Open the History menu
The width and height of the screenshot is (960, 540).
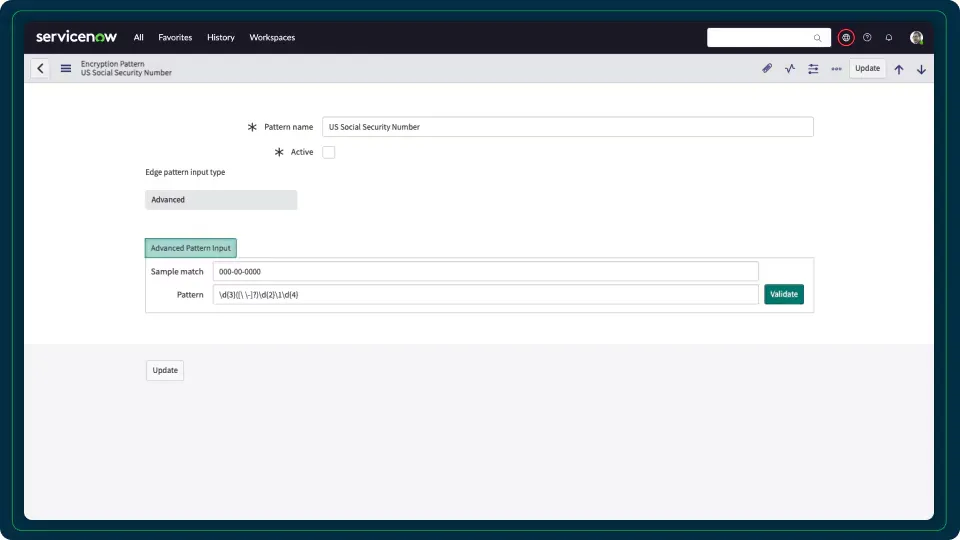pos(220,37)
